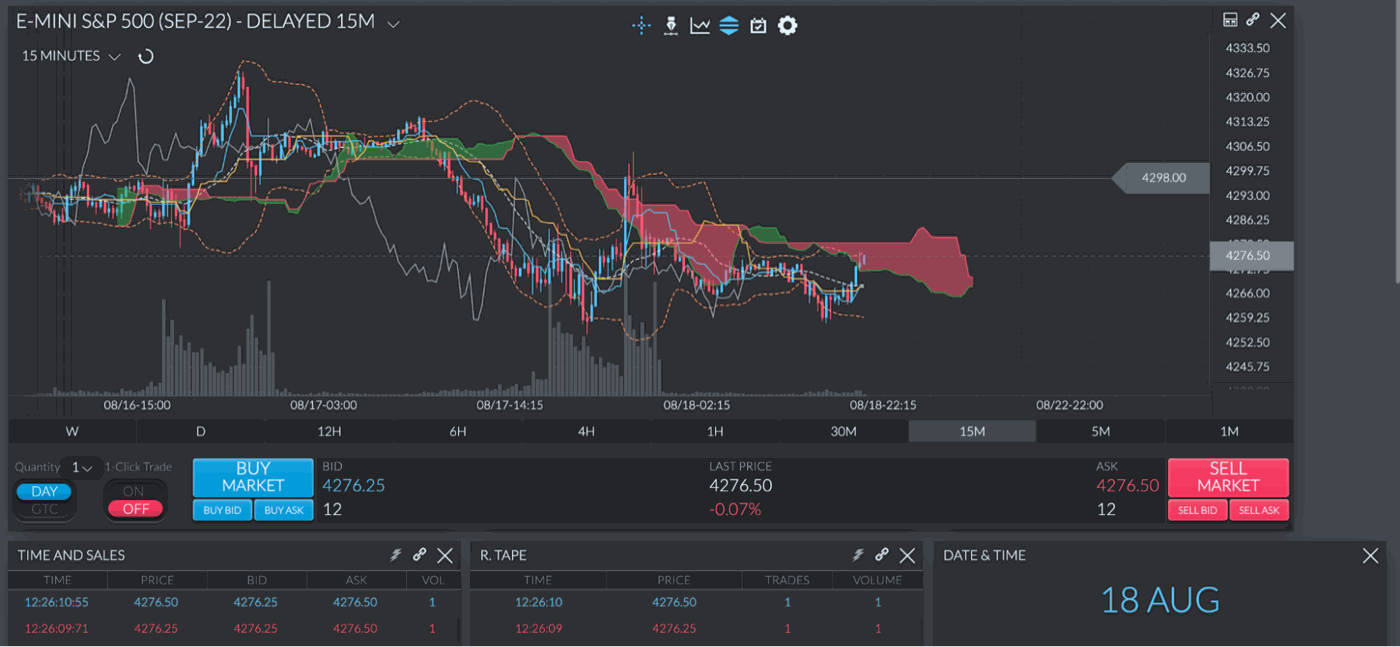Click VOL column header in Time and Sales
Viewport: 1400px width, 647px height.
pyautogui.click(x=432, y=580)
